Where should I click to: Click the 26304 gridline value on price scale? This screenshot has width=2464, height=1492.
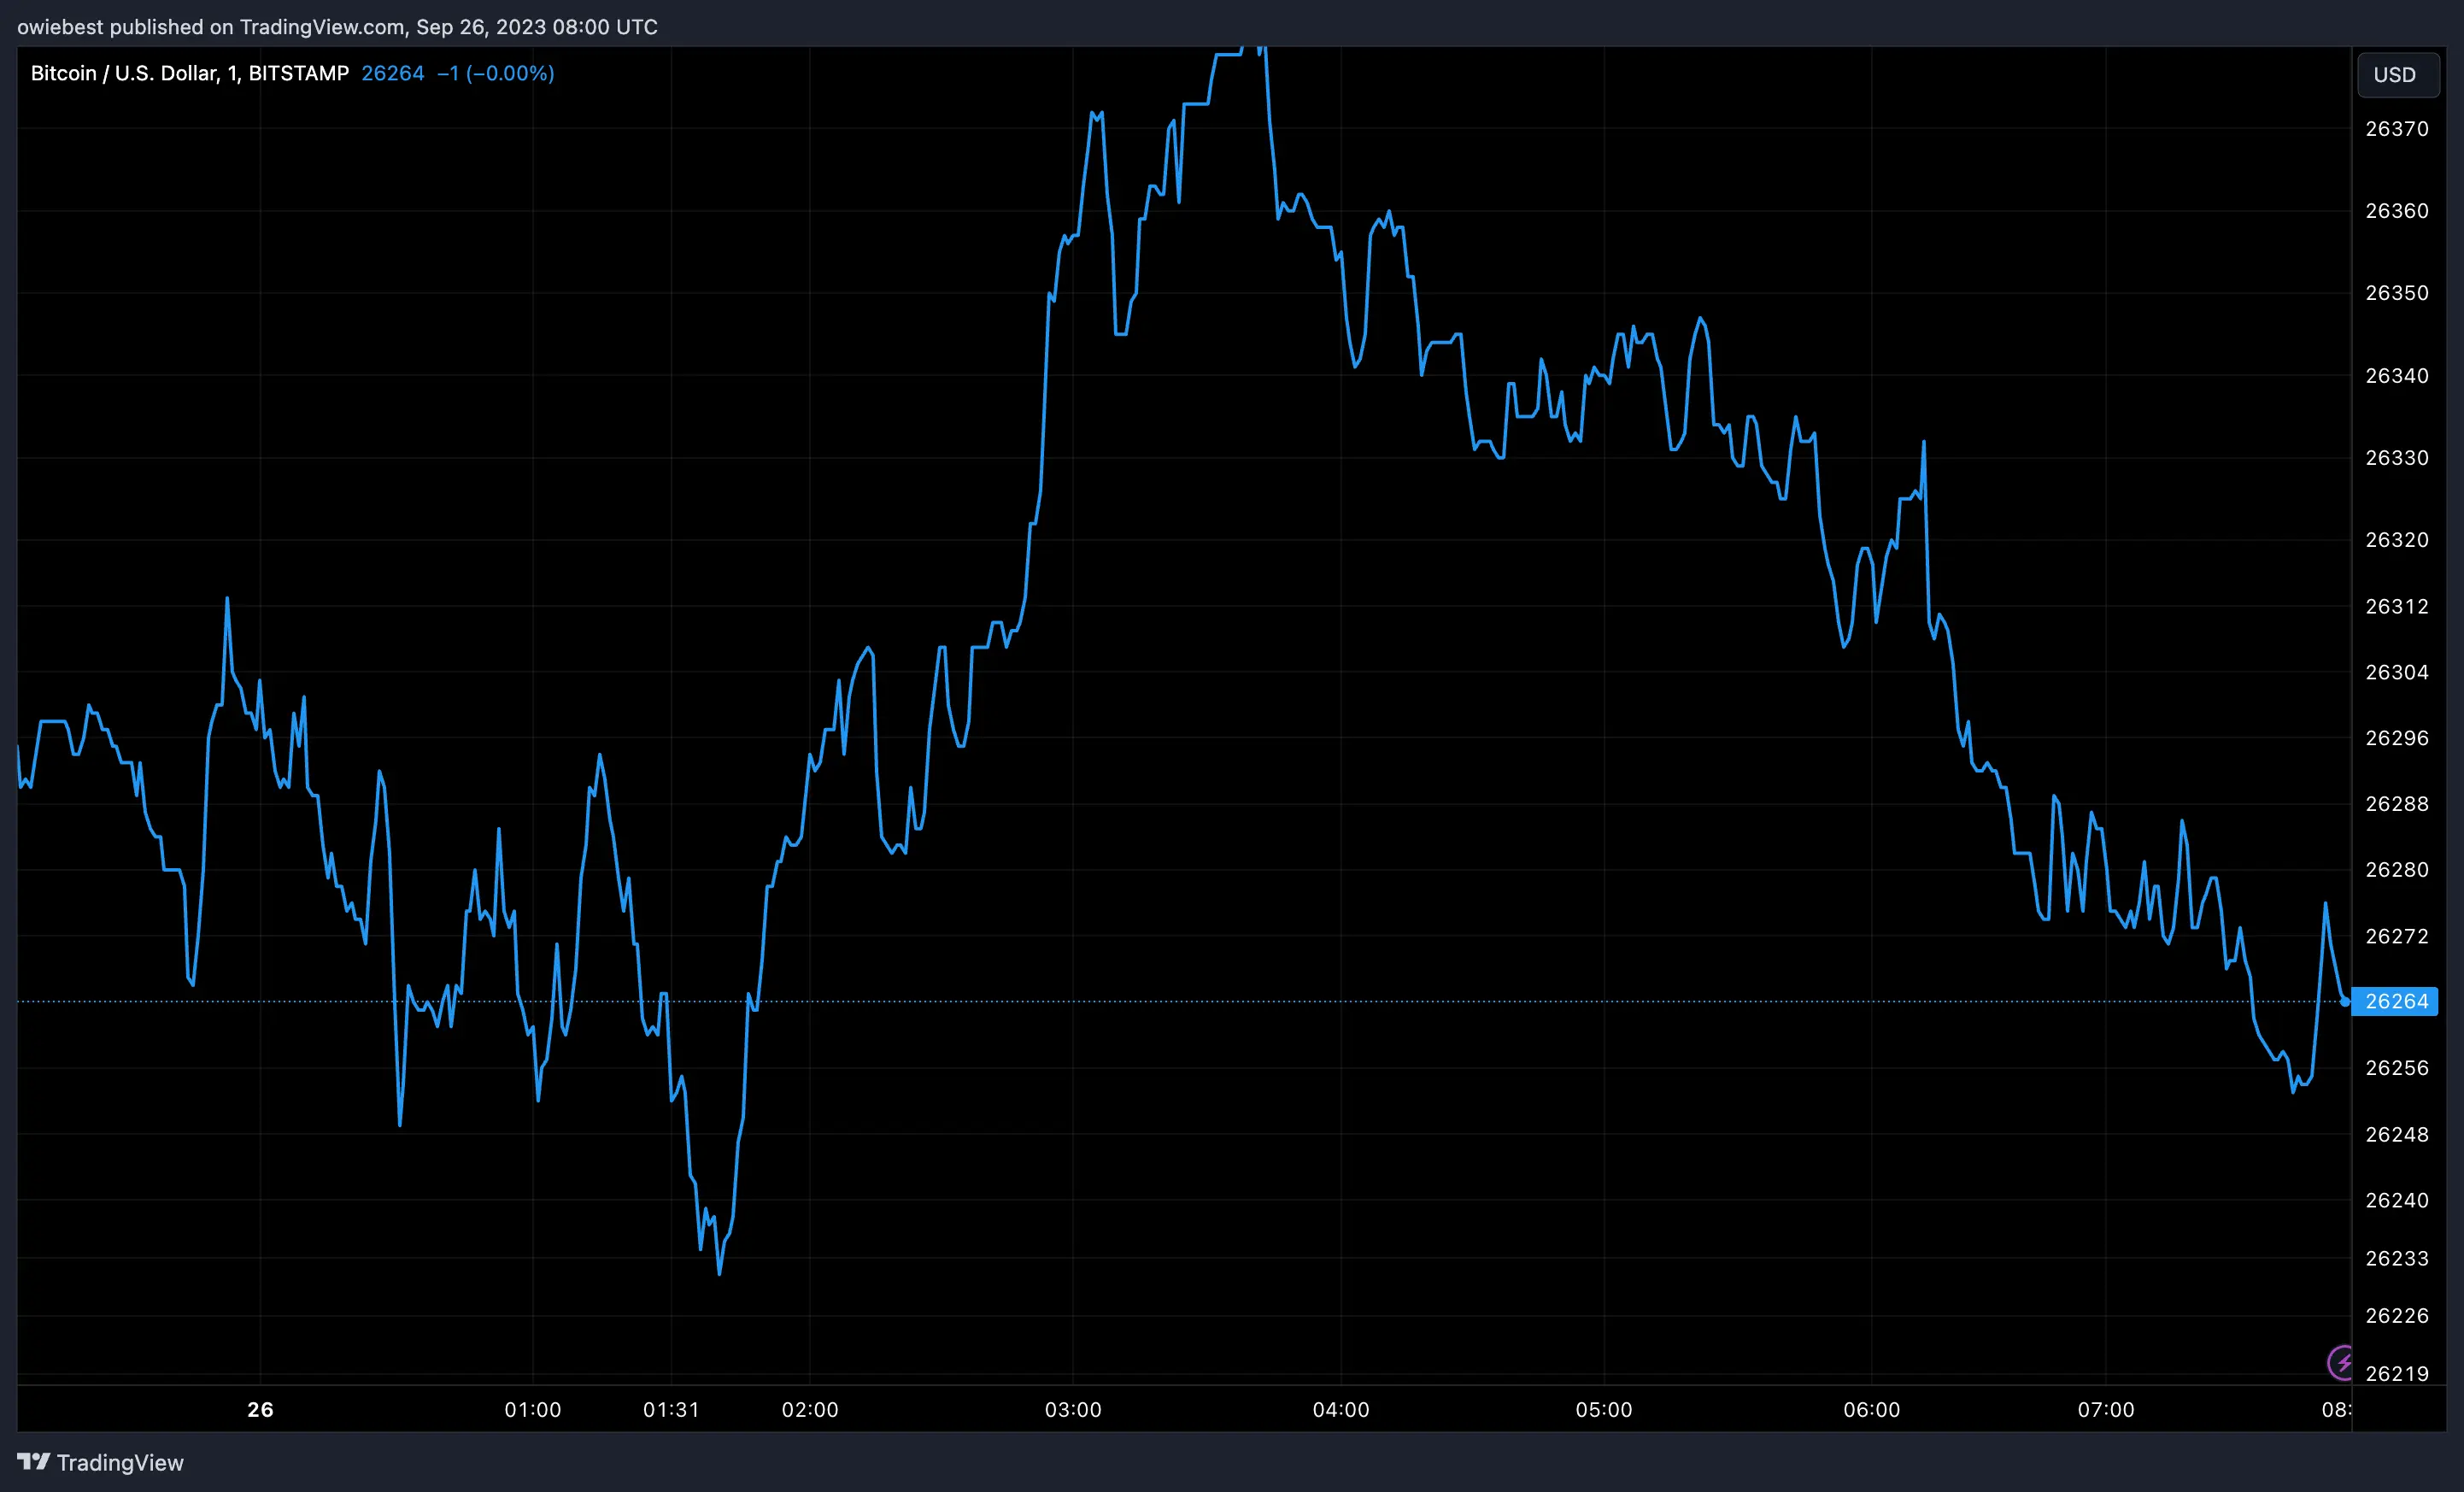[2397, 672]
